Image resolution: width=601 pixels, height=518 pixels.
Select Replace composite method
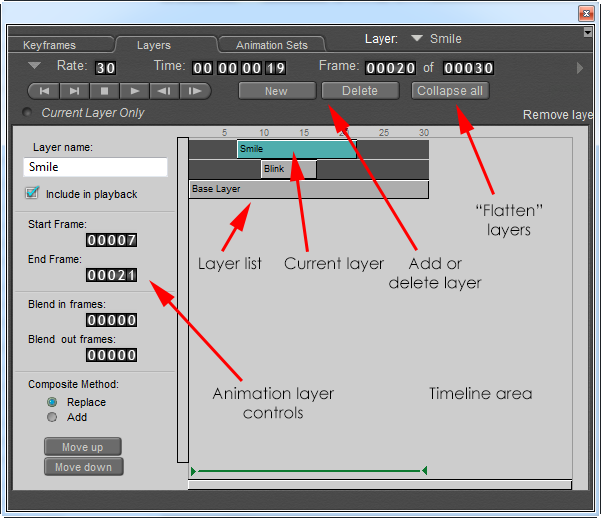52,402
